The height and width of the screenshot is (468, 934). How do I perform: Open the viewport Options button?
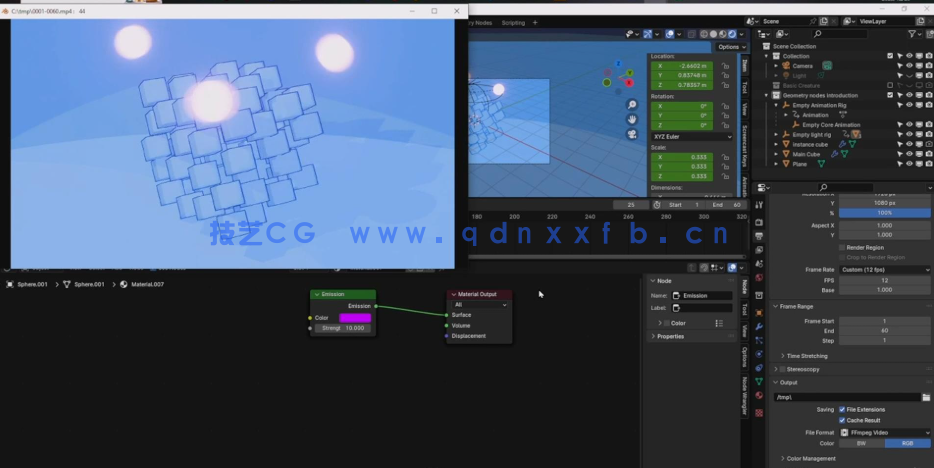[x=731, y=47]
